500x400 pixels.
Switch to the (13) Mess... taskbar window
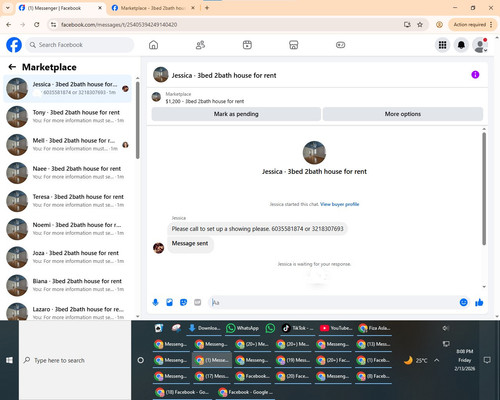(x=373, y=344)
